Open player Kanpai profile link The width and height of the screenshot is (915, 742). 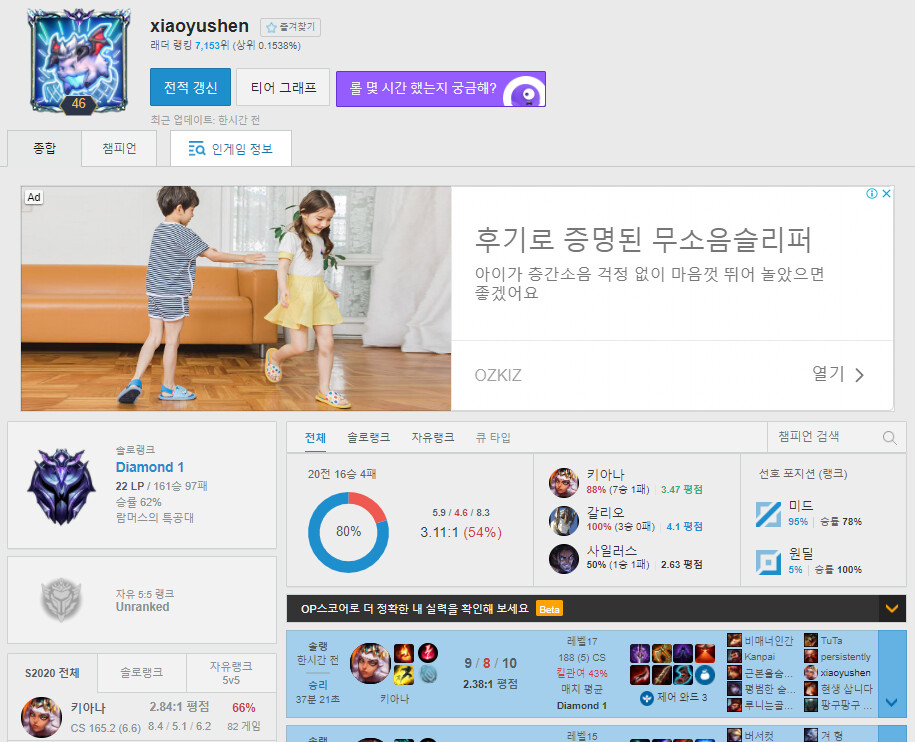click(x=759, y=657)
